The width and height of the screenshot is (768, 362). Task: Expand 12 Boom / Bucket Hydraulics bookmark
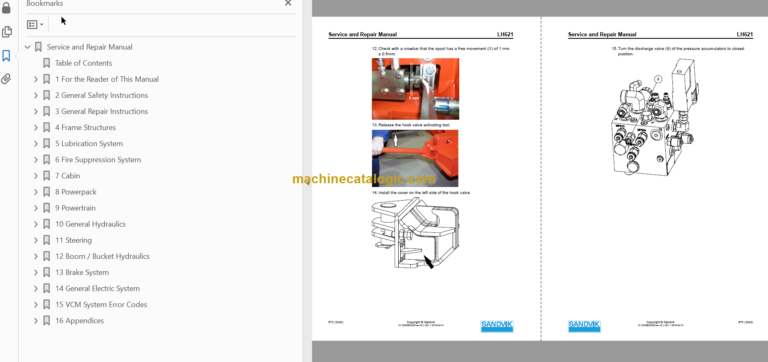(x=36, y=256)
